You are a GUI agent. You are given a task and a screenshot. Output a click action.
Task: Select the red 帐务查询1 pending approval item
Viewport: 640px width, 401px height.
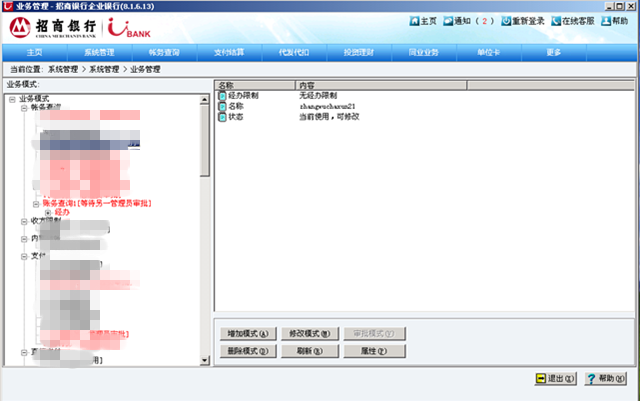click(97, 203)
